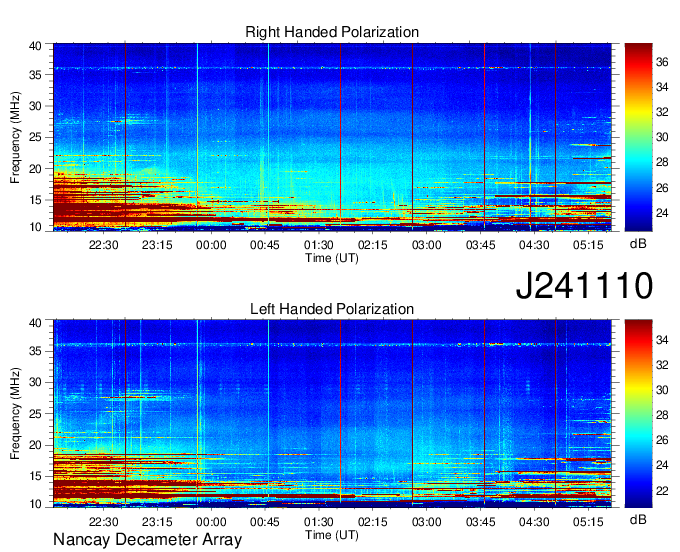This screenshot has width=680, height=552.
Task: Click the 25 MHz tick of left-handed plot
Action: coord(35,414)
